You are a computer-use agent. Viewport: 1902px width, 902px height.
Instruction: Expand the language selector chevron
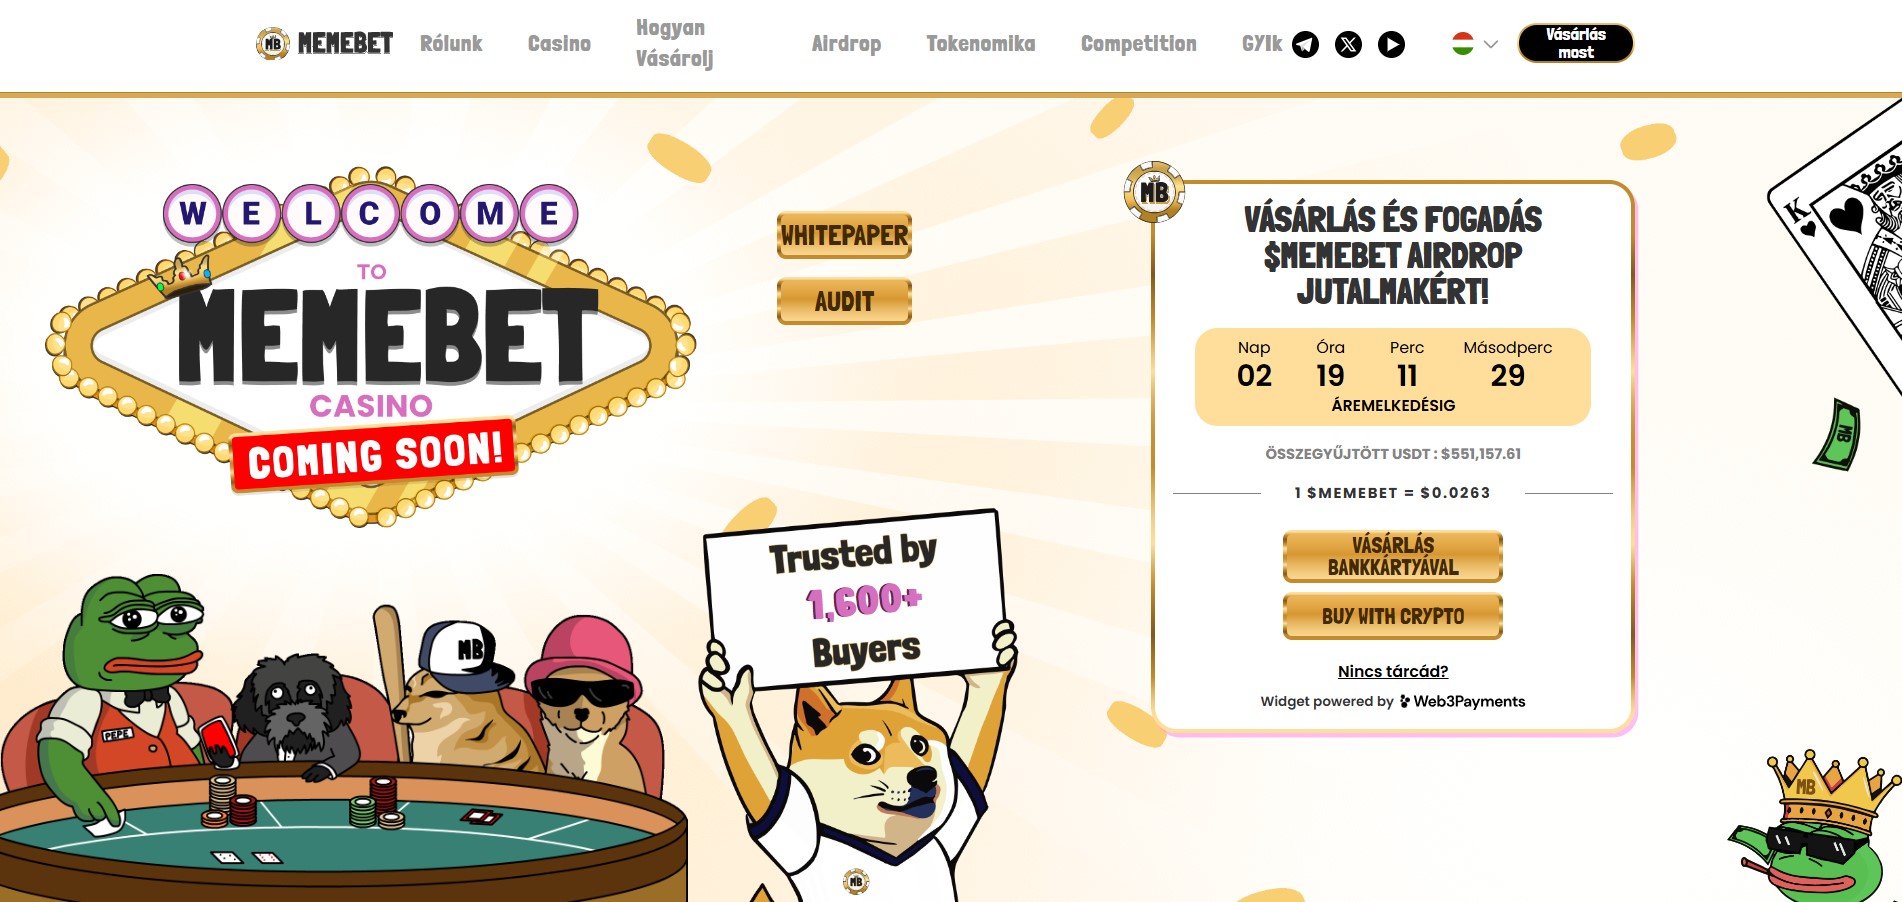pyautogui.click(x=1490, y=44)
